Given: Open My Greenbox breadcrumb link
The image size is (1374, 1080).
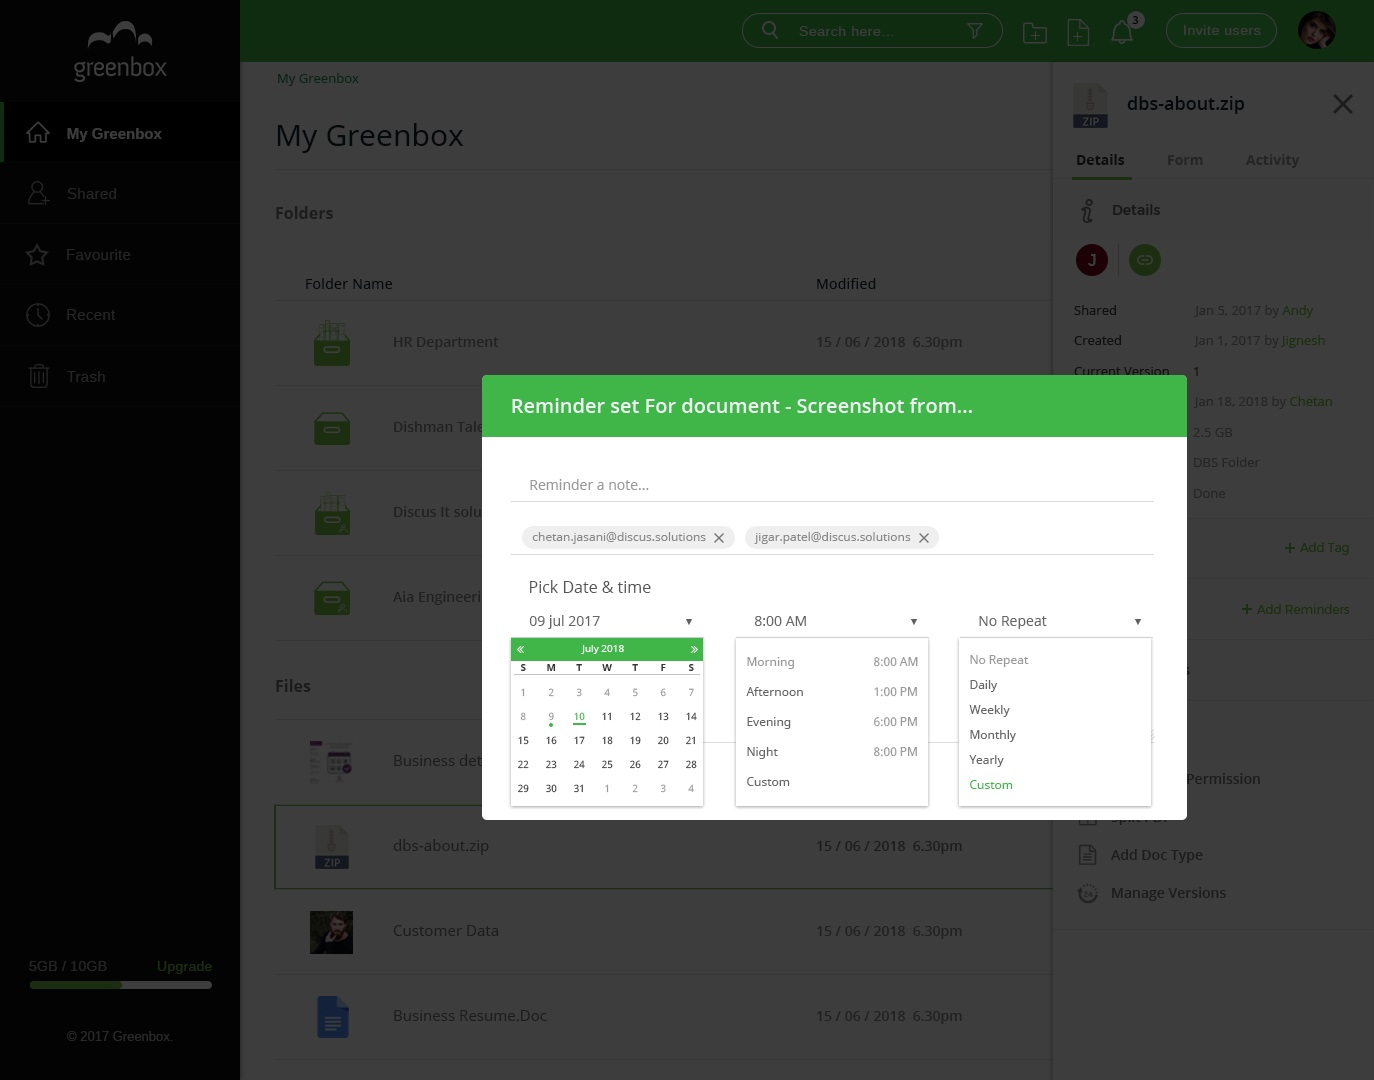Looking at the screenshot, I should [x=318, y=79].
